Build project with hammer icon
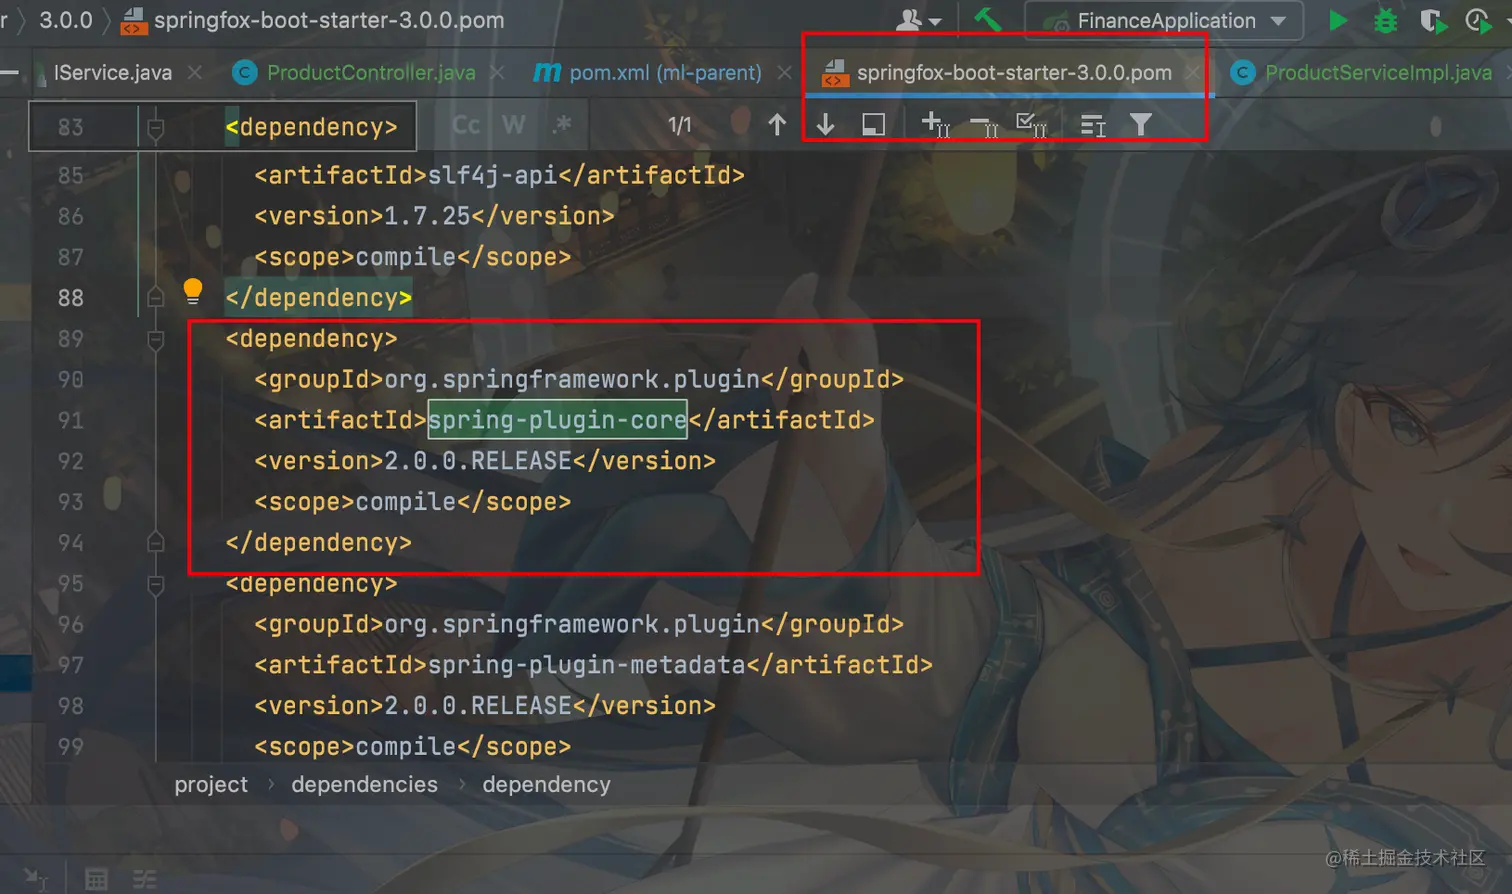The height and width of the screenshot is (894, 1512). [x=988, y=20]
